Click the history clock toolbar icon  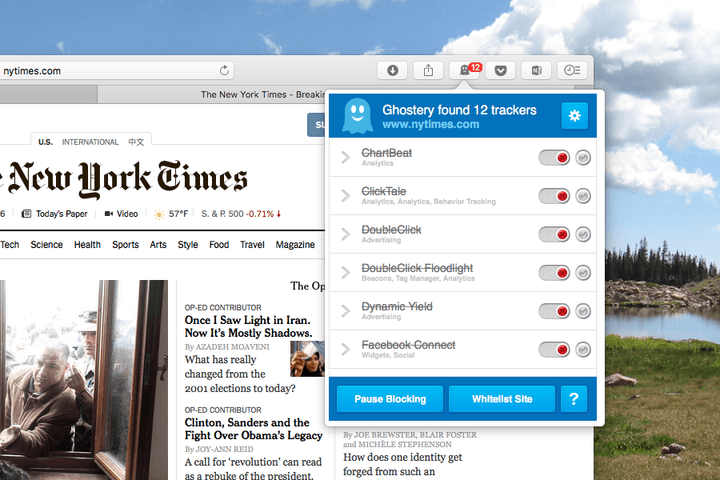point(572,70)
